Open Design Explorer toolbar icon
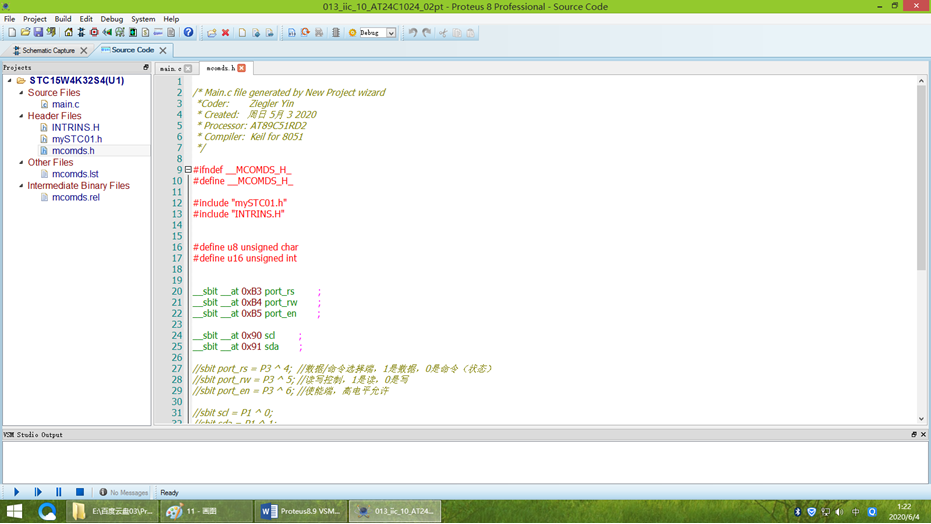Viewport: 931px width, 524px height. 132,33
